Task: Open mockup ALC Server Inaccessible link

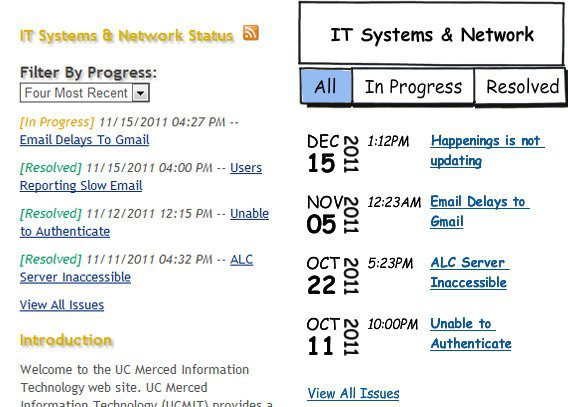Action: (470, 272)
